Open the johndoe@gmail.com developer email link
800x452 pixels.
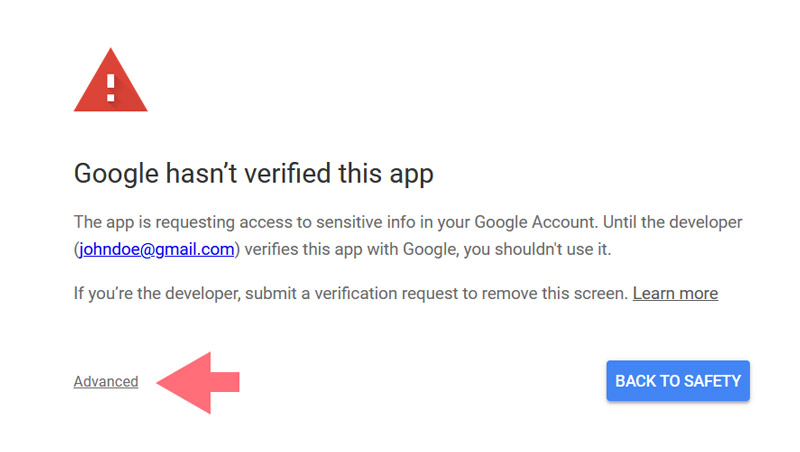157,249
